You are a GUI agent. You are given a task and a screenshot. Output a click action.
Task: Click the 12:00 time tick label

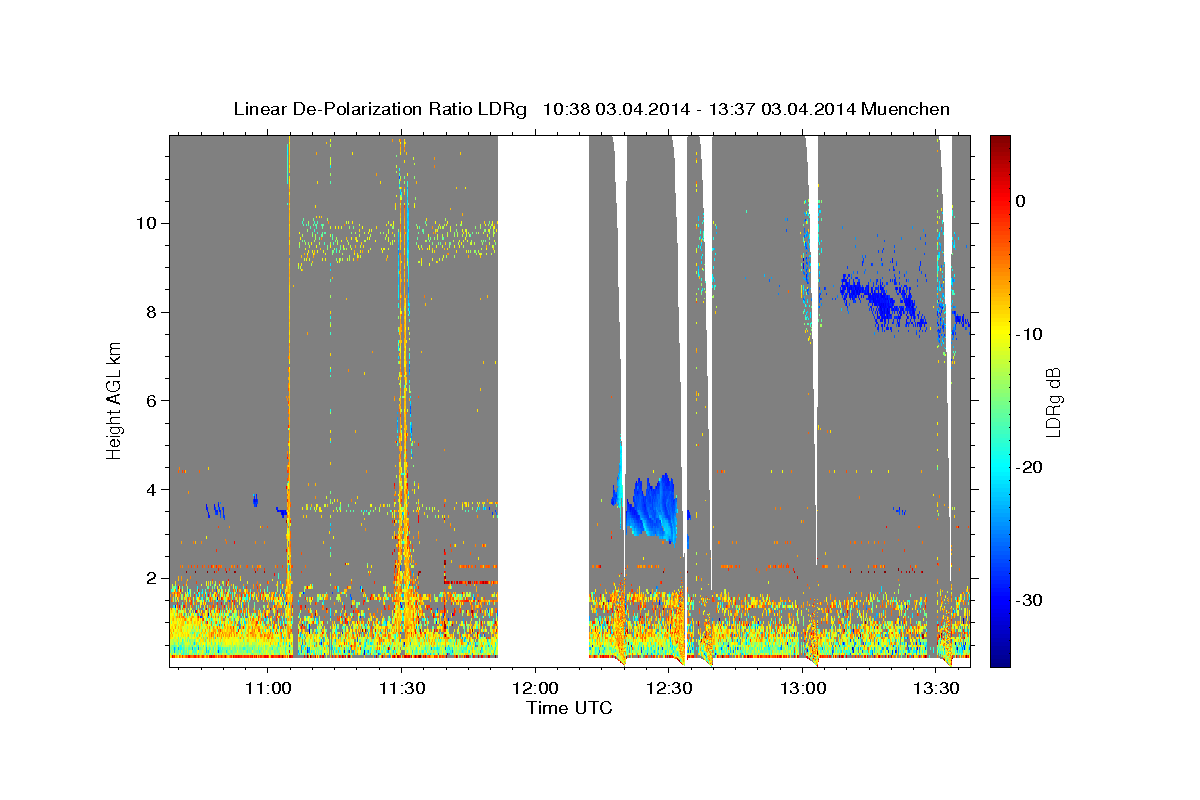(535, 688)
